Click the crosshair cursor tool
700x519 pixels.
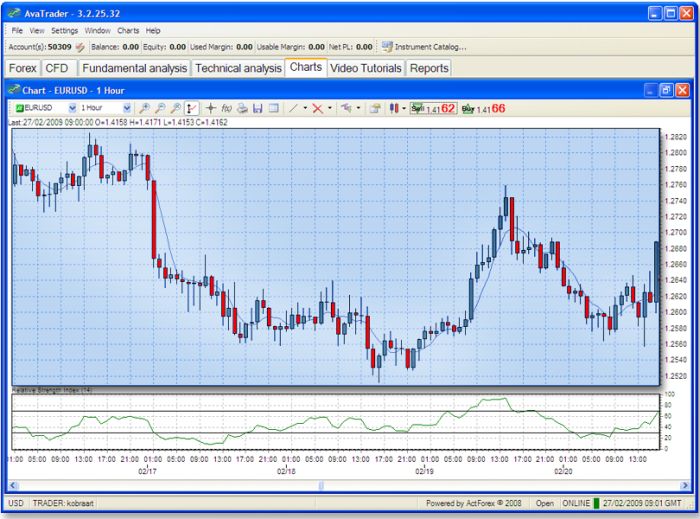click(x=210, y=108)
